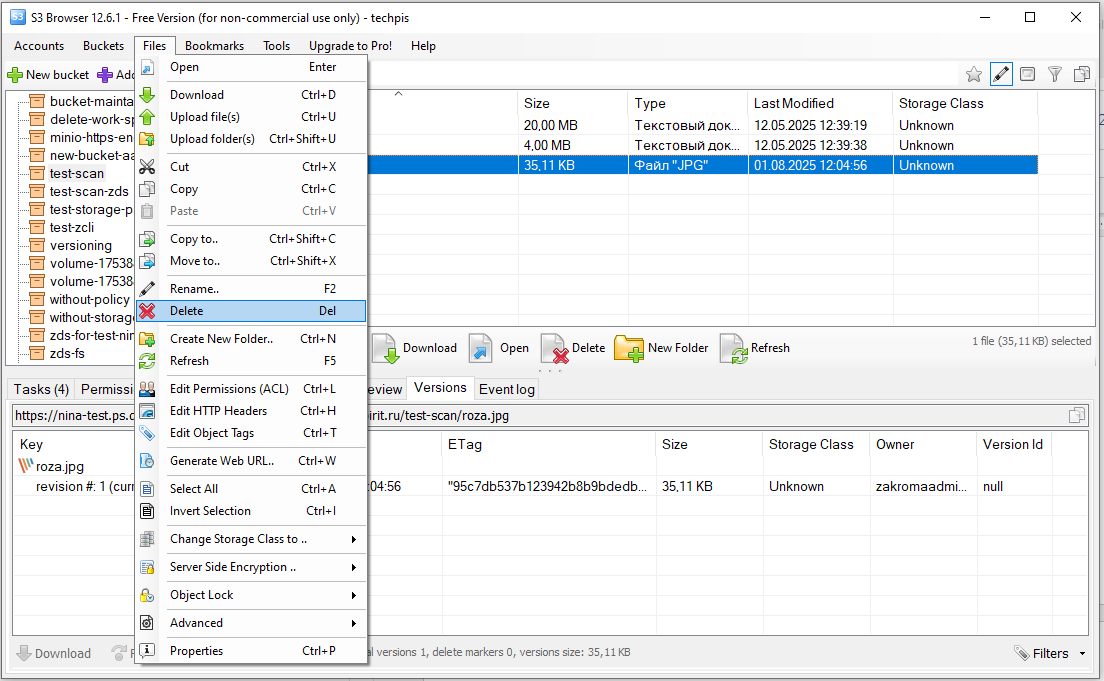Choose Refresh in the Files menu

point(251,361)
